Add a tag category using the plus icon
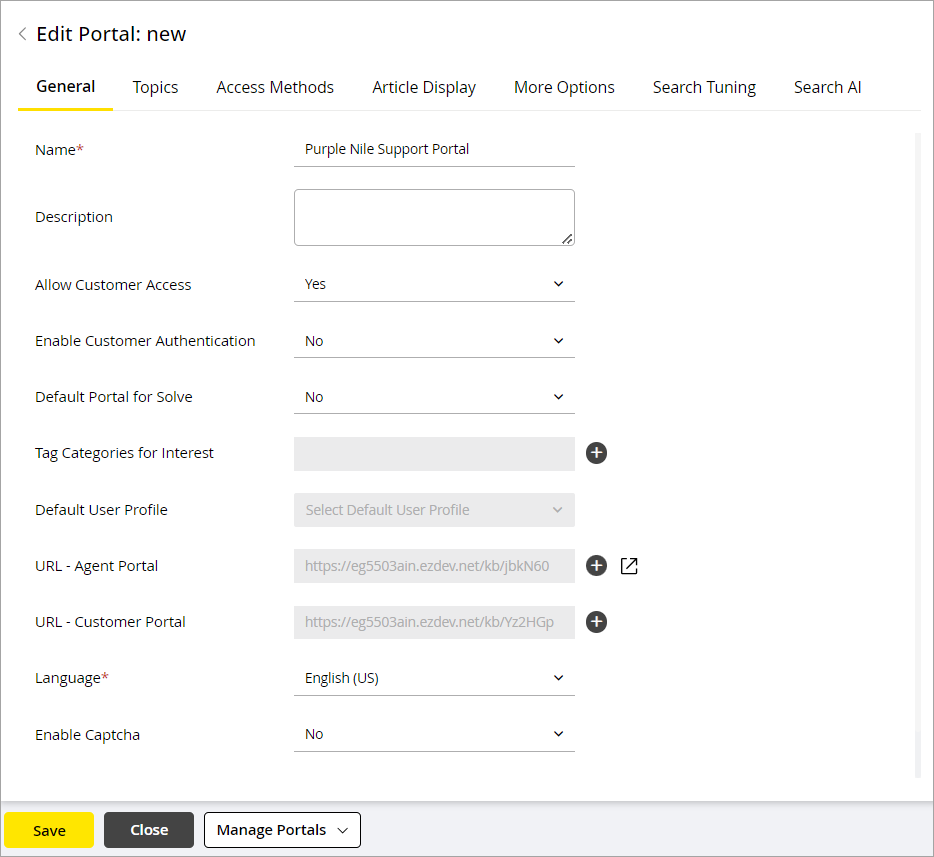 click(596, 453)
